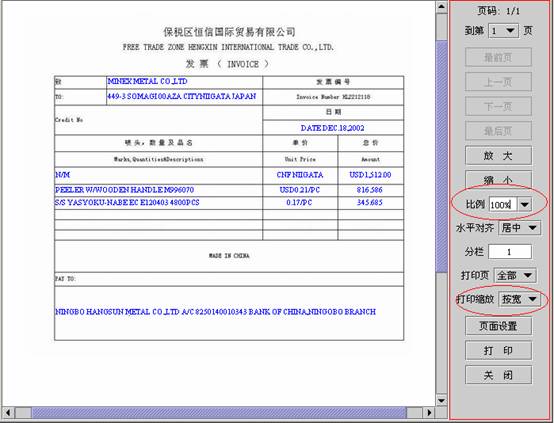Click the 最后页 last page button

click(498, 131)
